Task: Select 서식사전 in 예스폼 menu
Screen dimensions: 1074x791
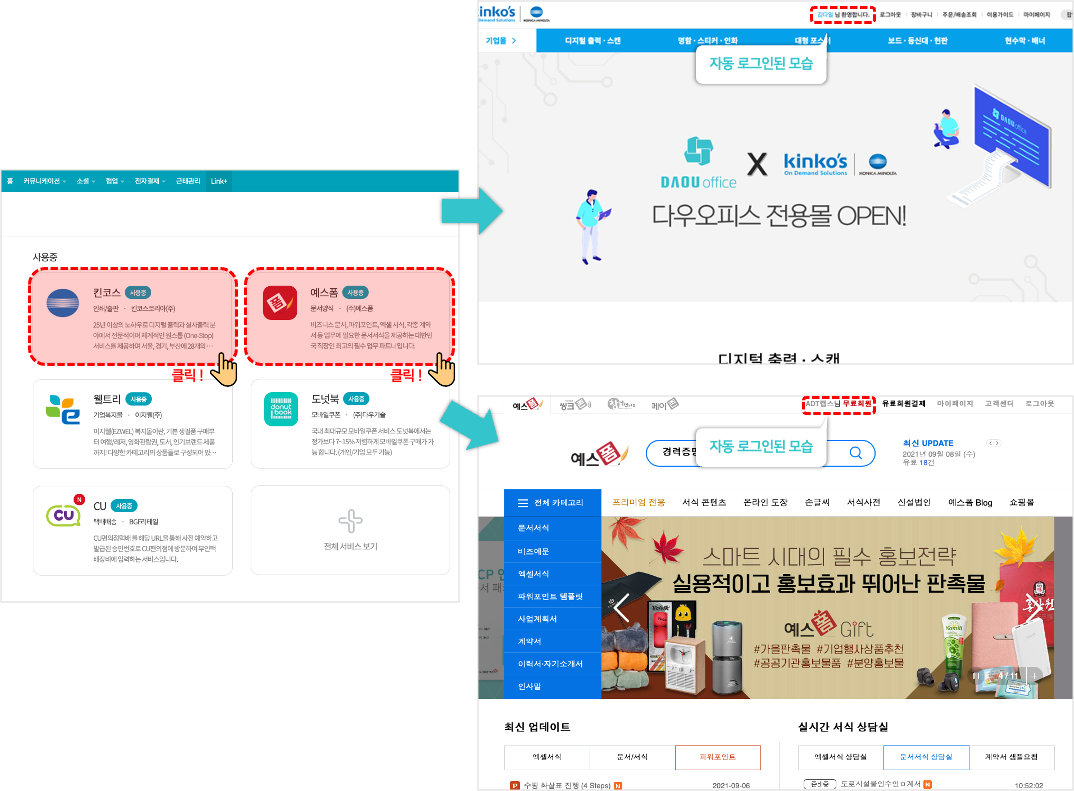Action: coord(863,502)
